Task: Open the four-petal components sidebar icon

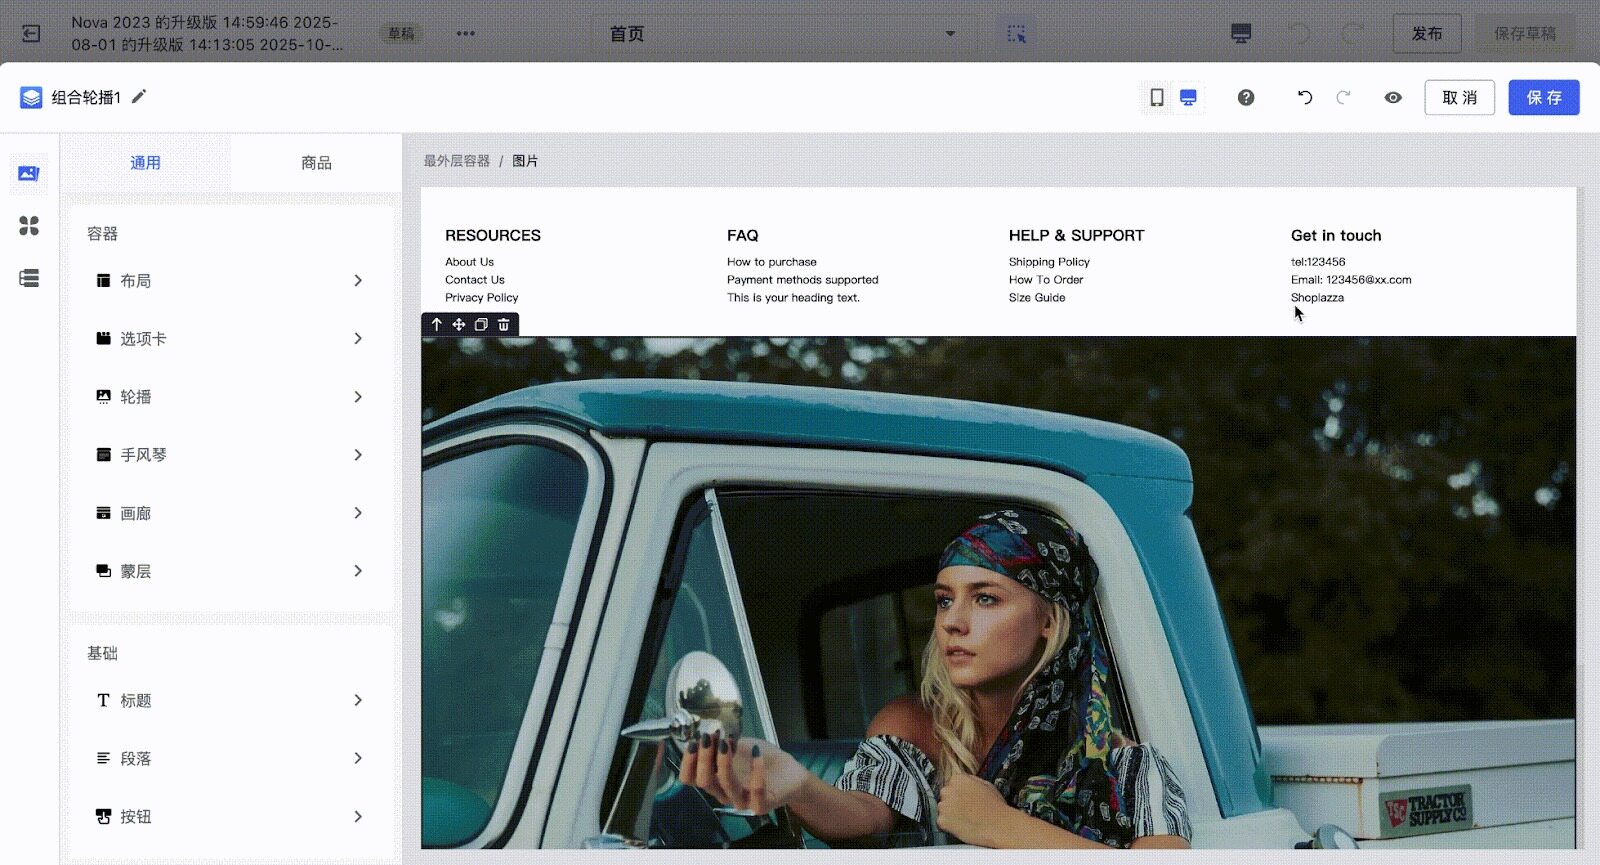Action: [x=29, y=226]
